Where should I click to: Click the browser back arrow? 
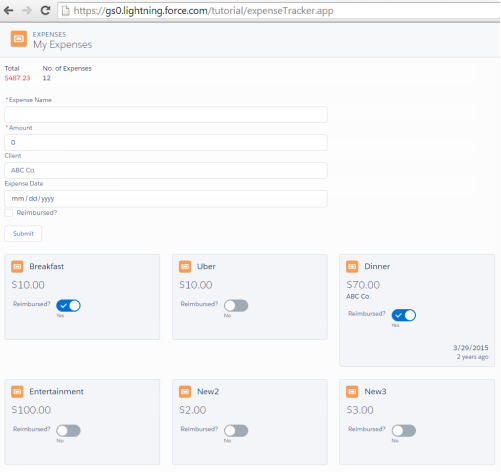coord(9,11)
